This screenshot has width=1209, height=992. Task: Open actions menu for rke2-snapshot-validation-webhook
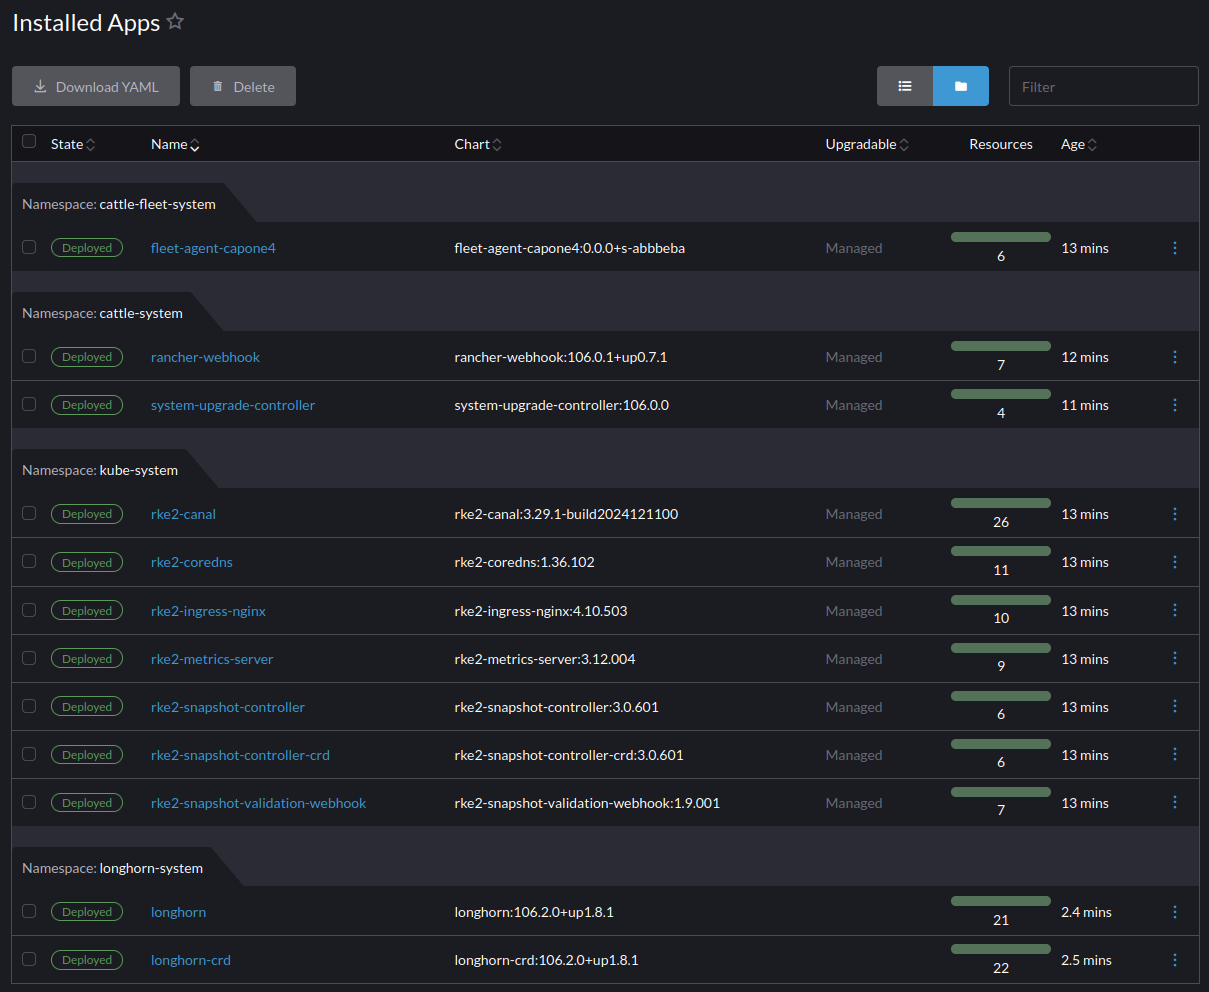pos(1175,803)
